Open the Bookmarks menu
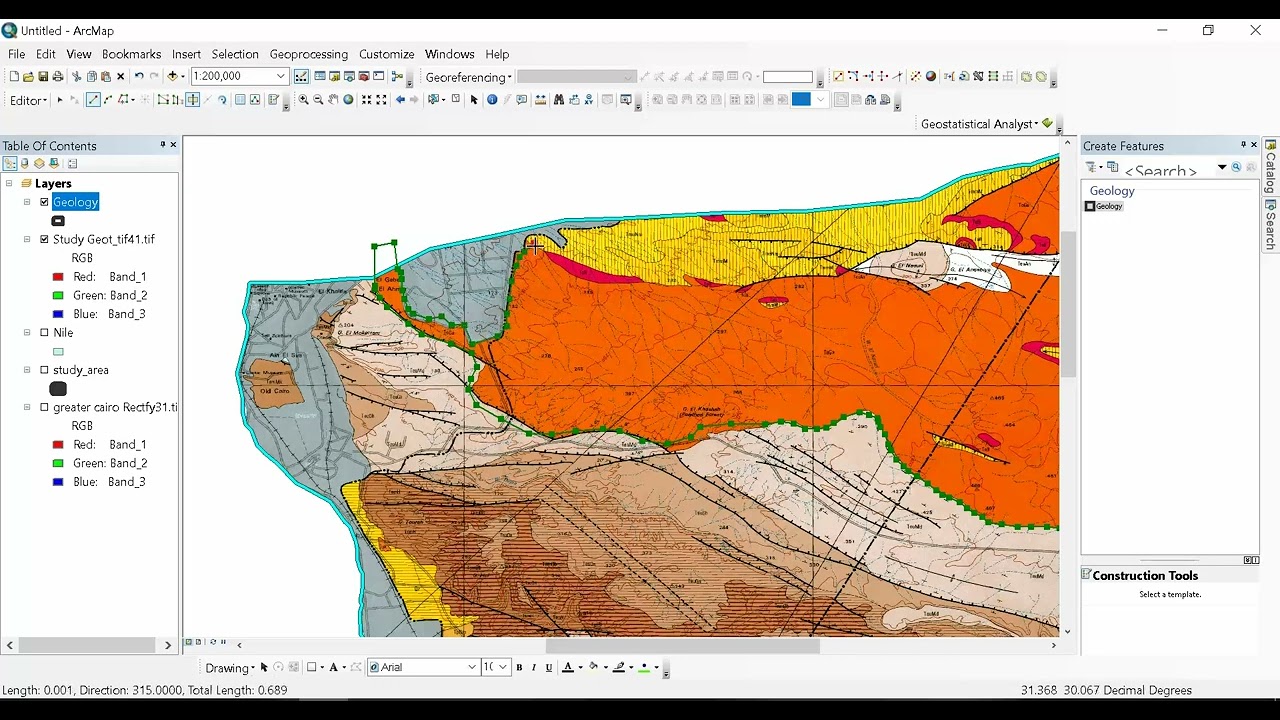Image resolution: width=1280 pixels, height=720 pixels. (x=131, y=54)
